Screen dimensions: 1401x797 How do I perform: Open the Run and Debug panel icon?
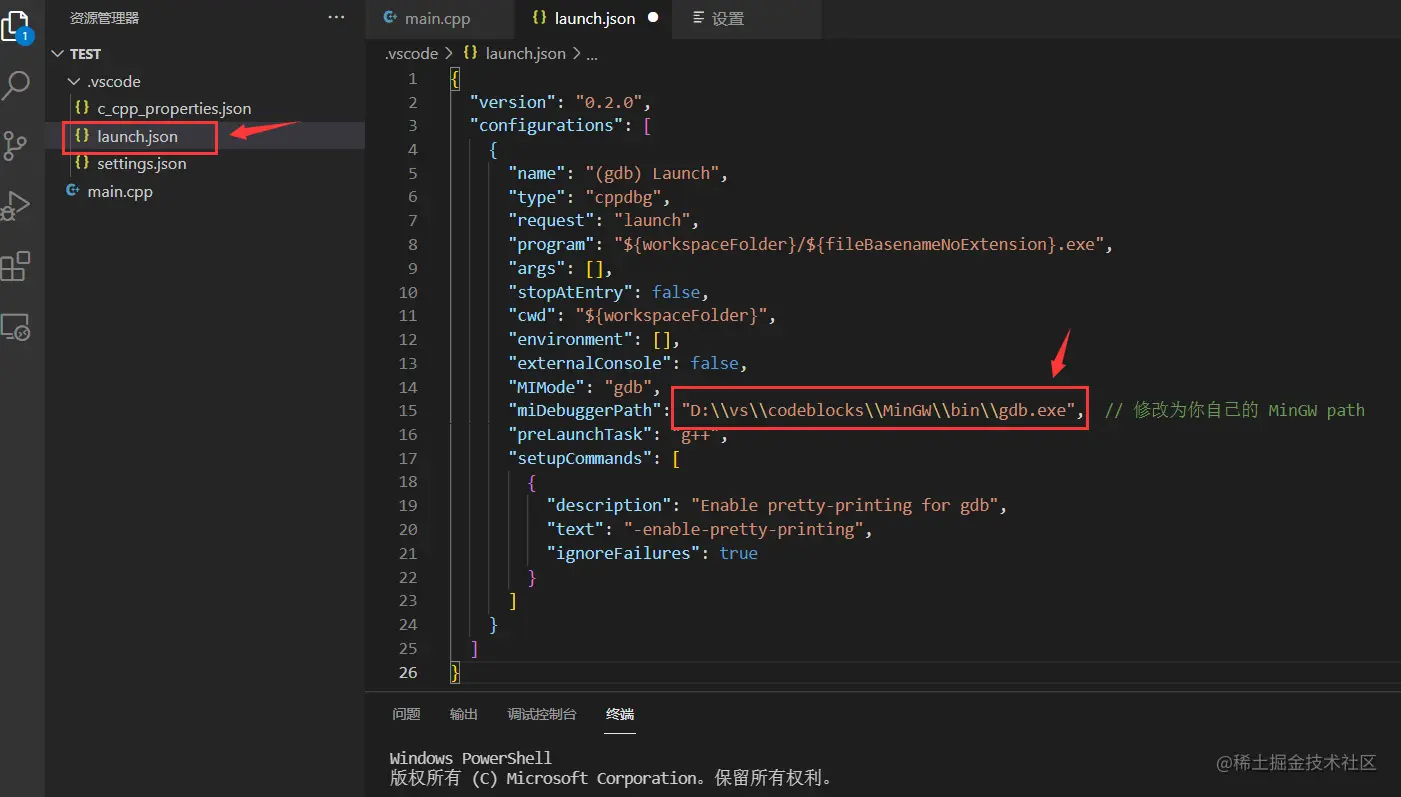click(x=17, y=205)
